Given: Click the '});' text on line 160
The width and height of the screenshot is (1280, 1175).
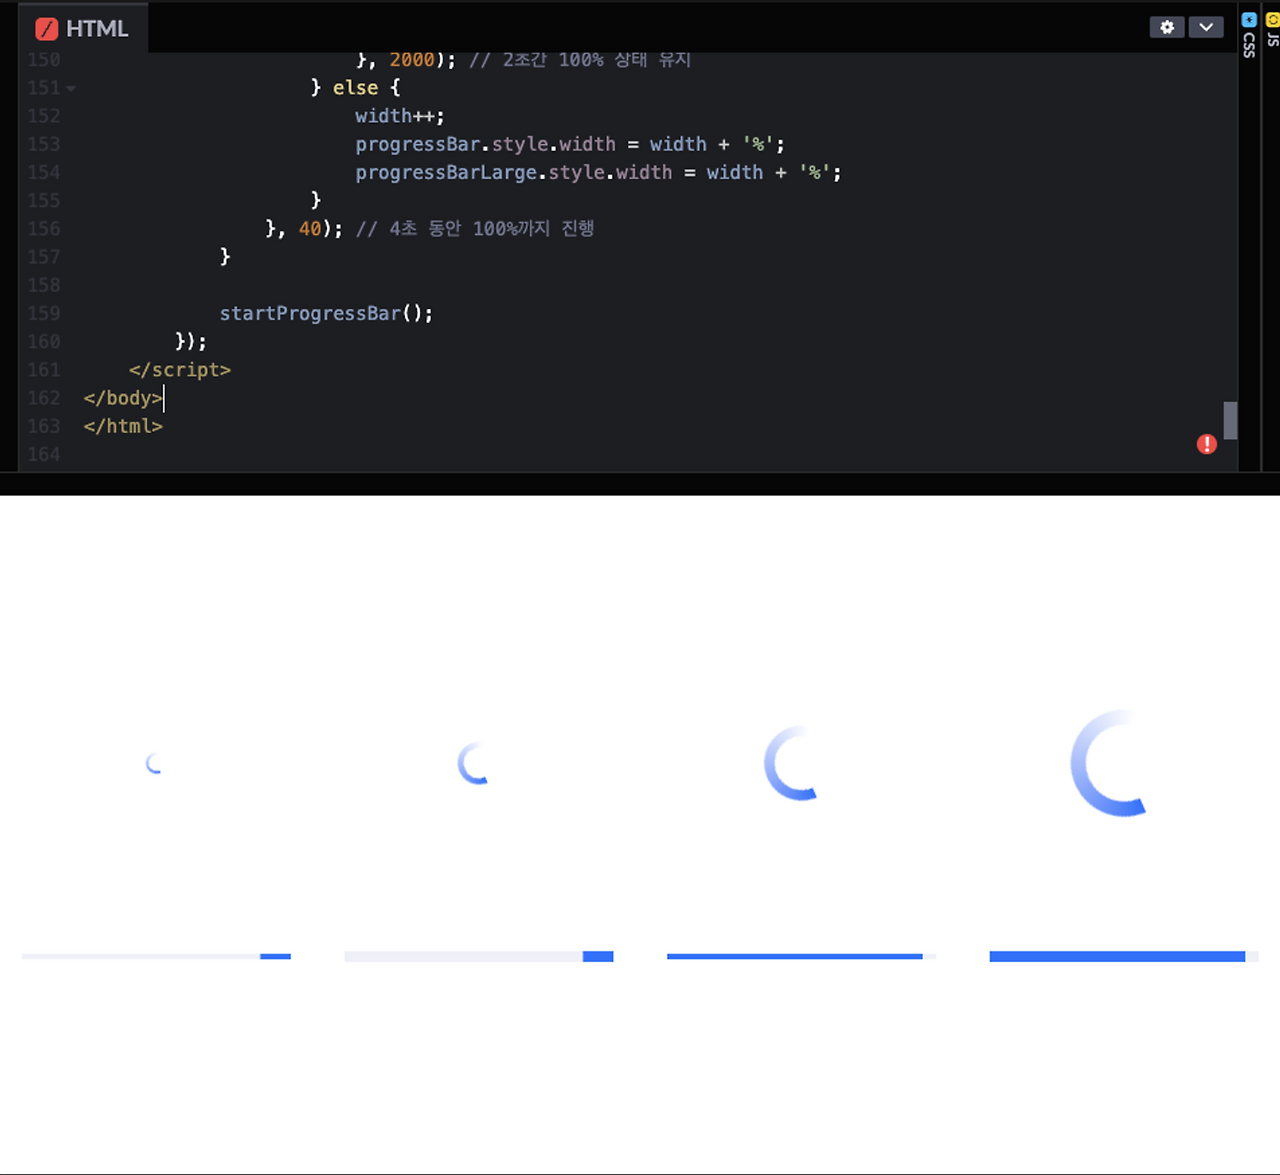Looking at the screenshot, I should click(x=191, y=342).
